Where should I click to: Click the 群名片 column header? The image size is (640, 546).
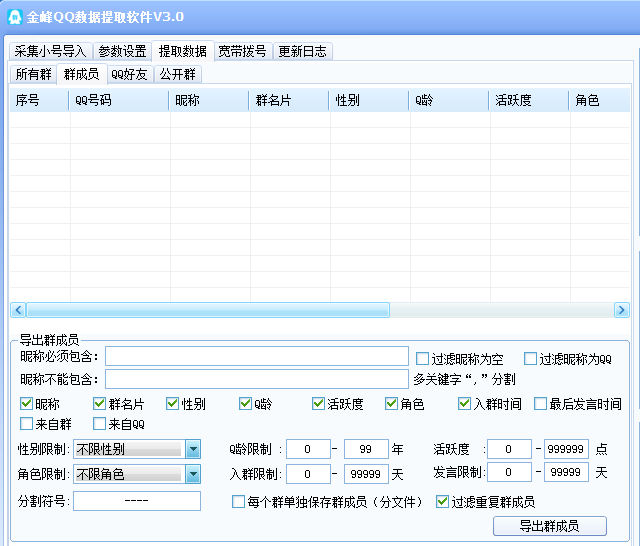pos(289,100)
